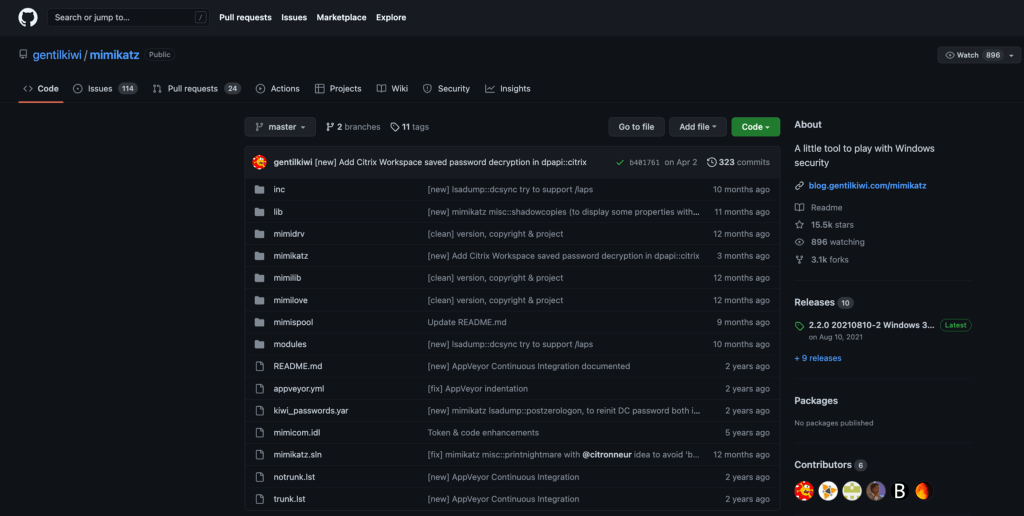The height and width of the screenshot is (516, 1024).
Task: Click the modules folder icon
Action: tap(259, 344)
